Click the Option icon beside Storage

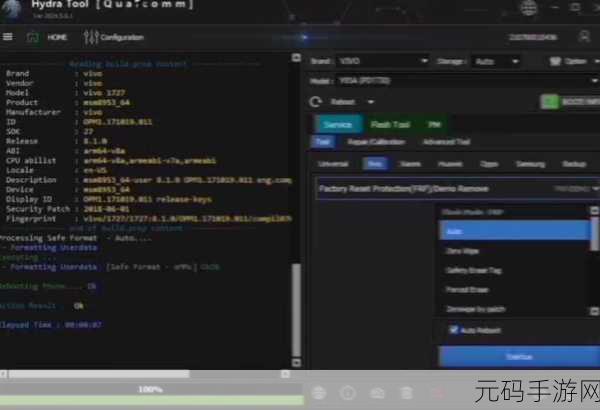pos(555,61)
